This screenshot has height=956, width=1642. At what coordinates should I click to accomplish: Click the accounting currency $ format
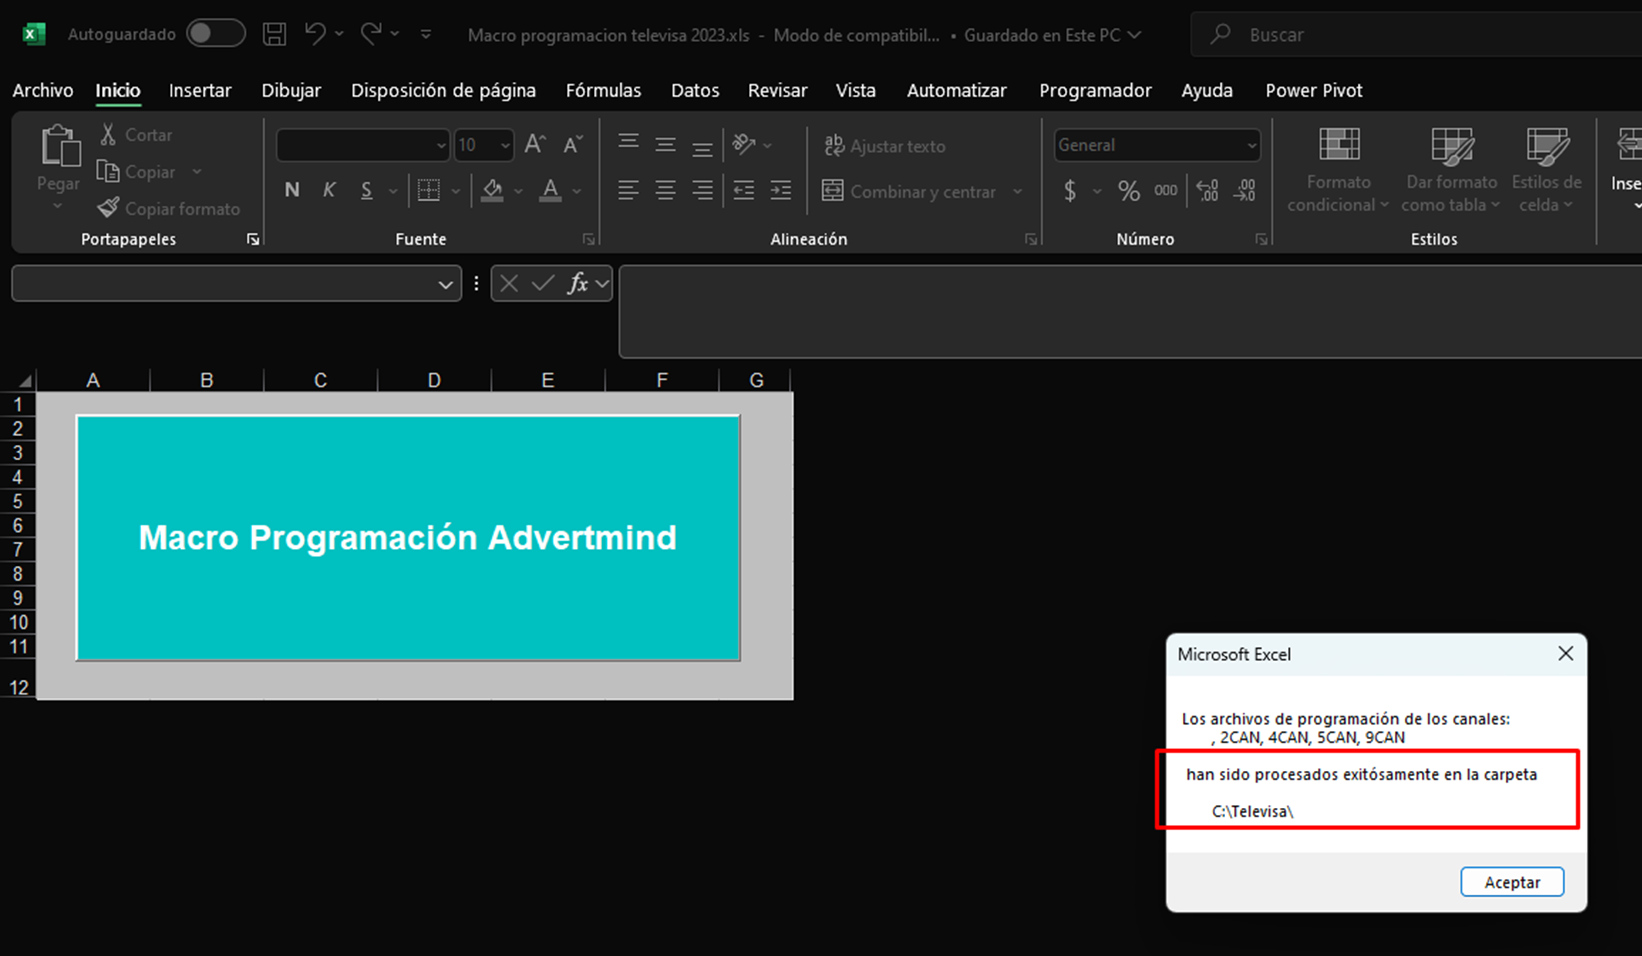(x=1070, y=190)
